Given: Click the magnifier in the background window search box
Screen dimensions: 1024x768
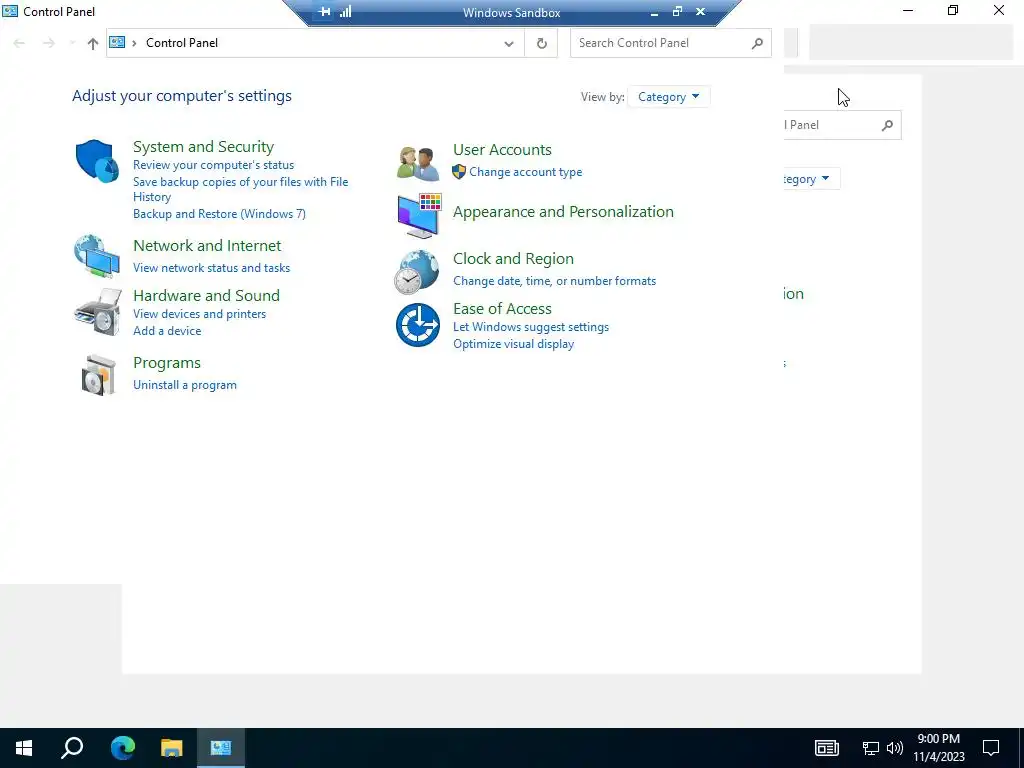Looking at the screenshot, I should click(x=887, y=125).
